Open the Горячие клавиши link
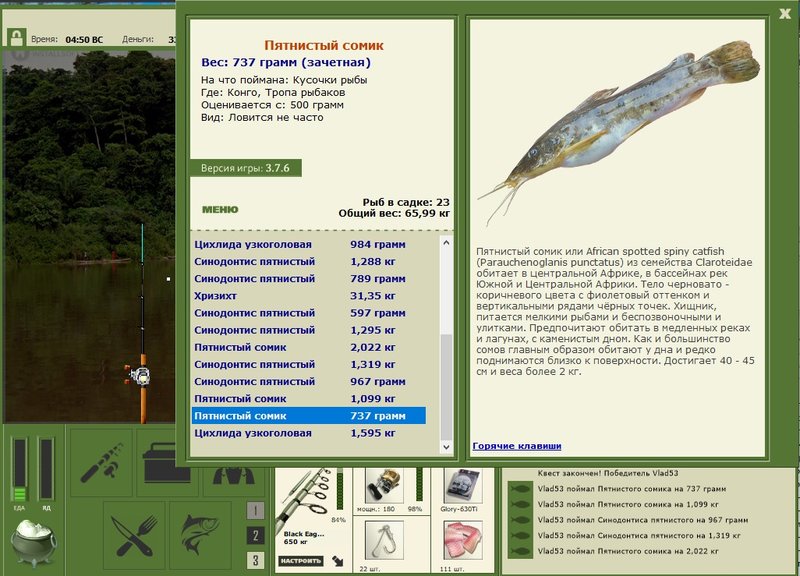800x576 pixels. (517, 446)
